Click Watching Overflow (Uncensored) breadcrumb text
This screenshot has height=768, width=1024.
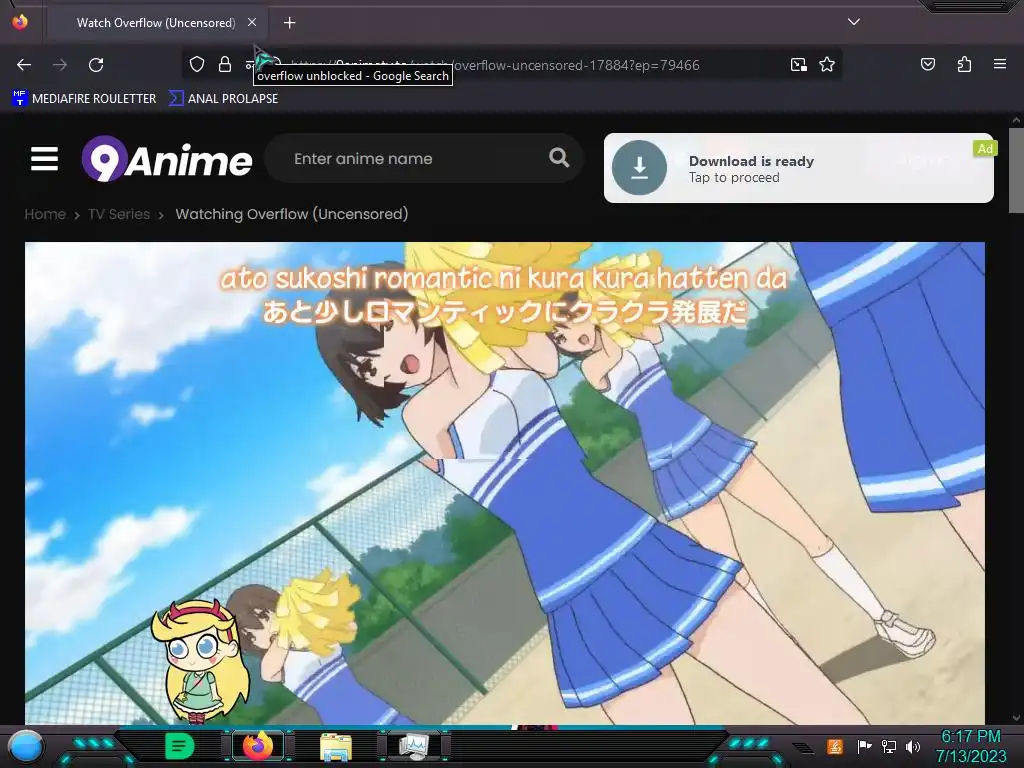[292, 214]
